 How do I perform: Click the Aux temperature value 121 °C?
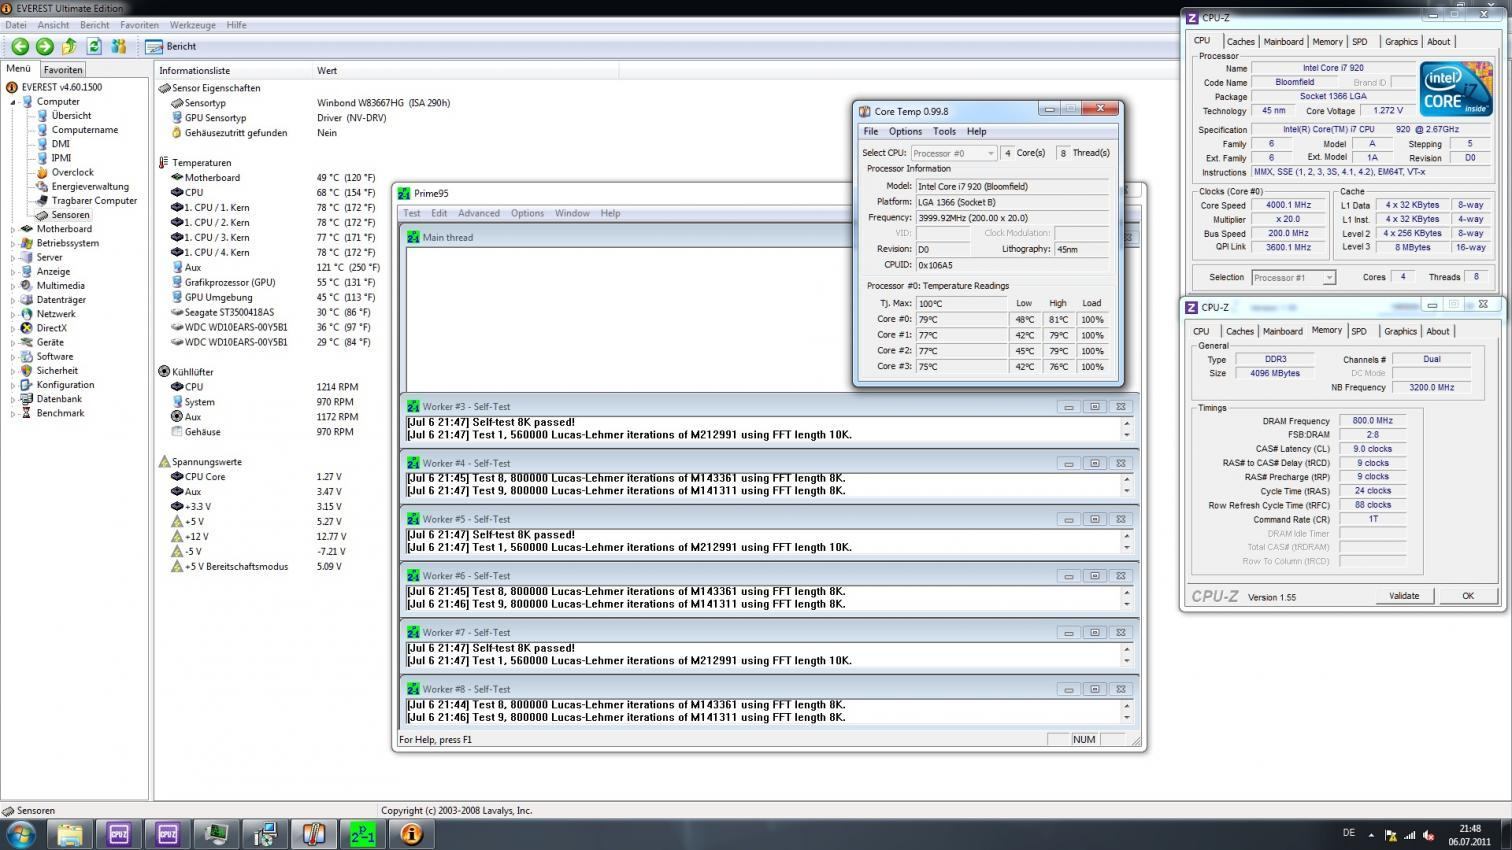(348, 267)
